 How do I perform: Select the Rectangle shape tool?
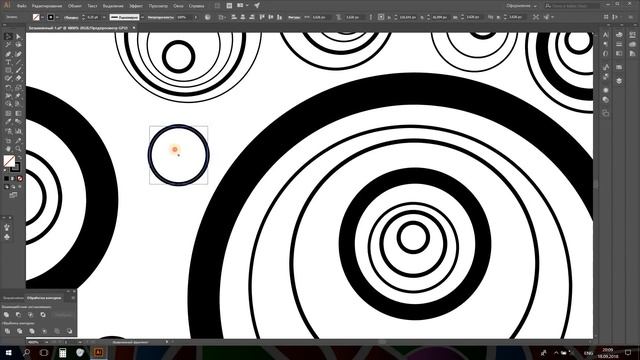point(8,70)
